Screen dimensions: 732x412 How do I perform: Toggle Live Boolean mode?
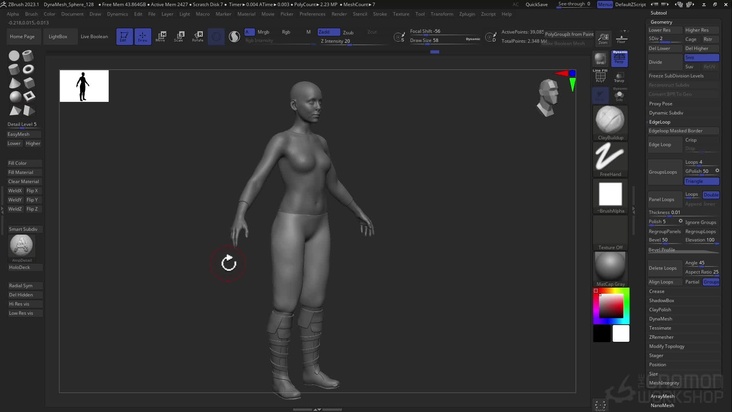click(94, 36)
